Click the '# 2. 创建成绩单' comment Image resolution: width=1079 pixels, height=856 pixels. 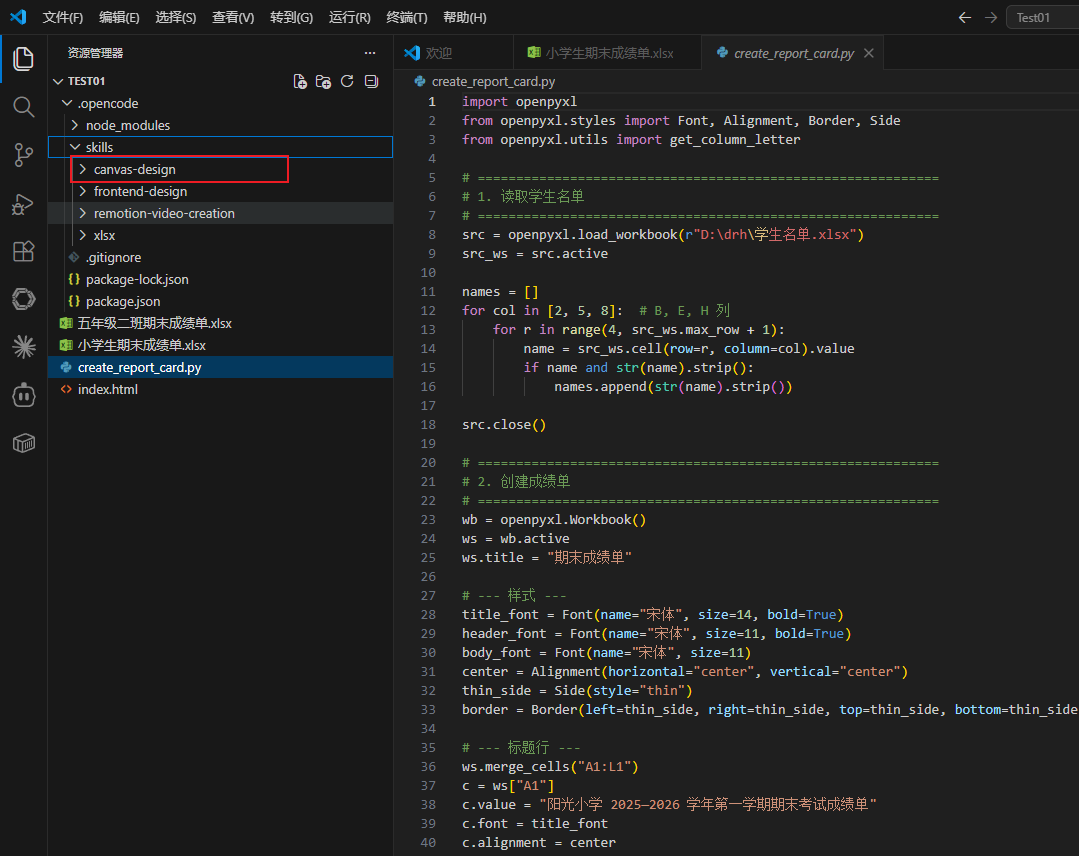tap(516, 482)
